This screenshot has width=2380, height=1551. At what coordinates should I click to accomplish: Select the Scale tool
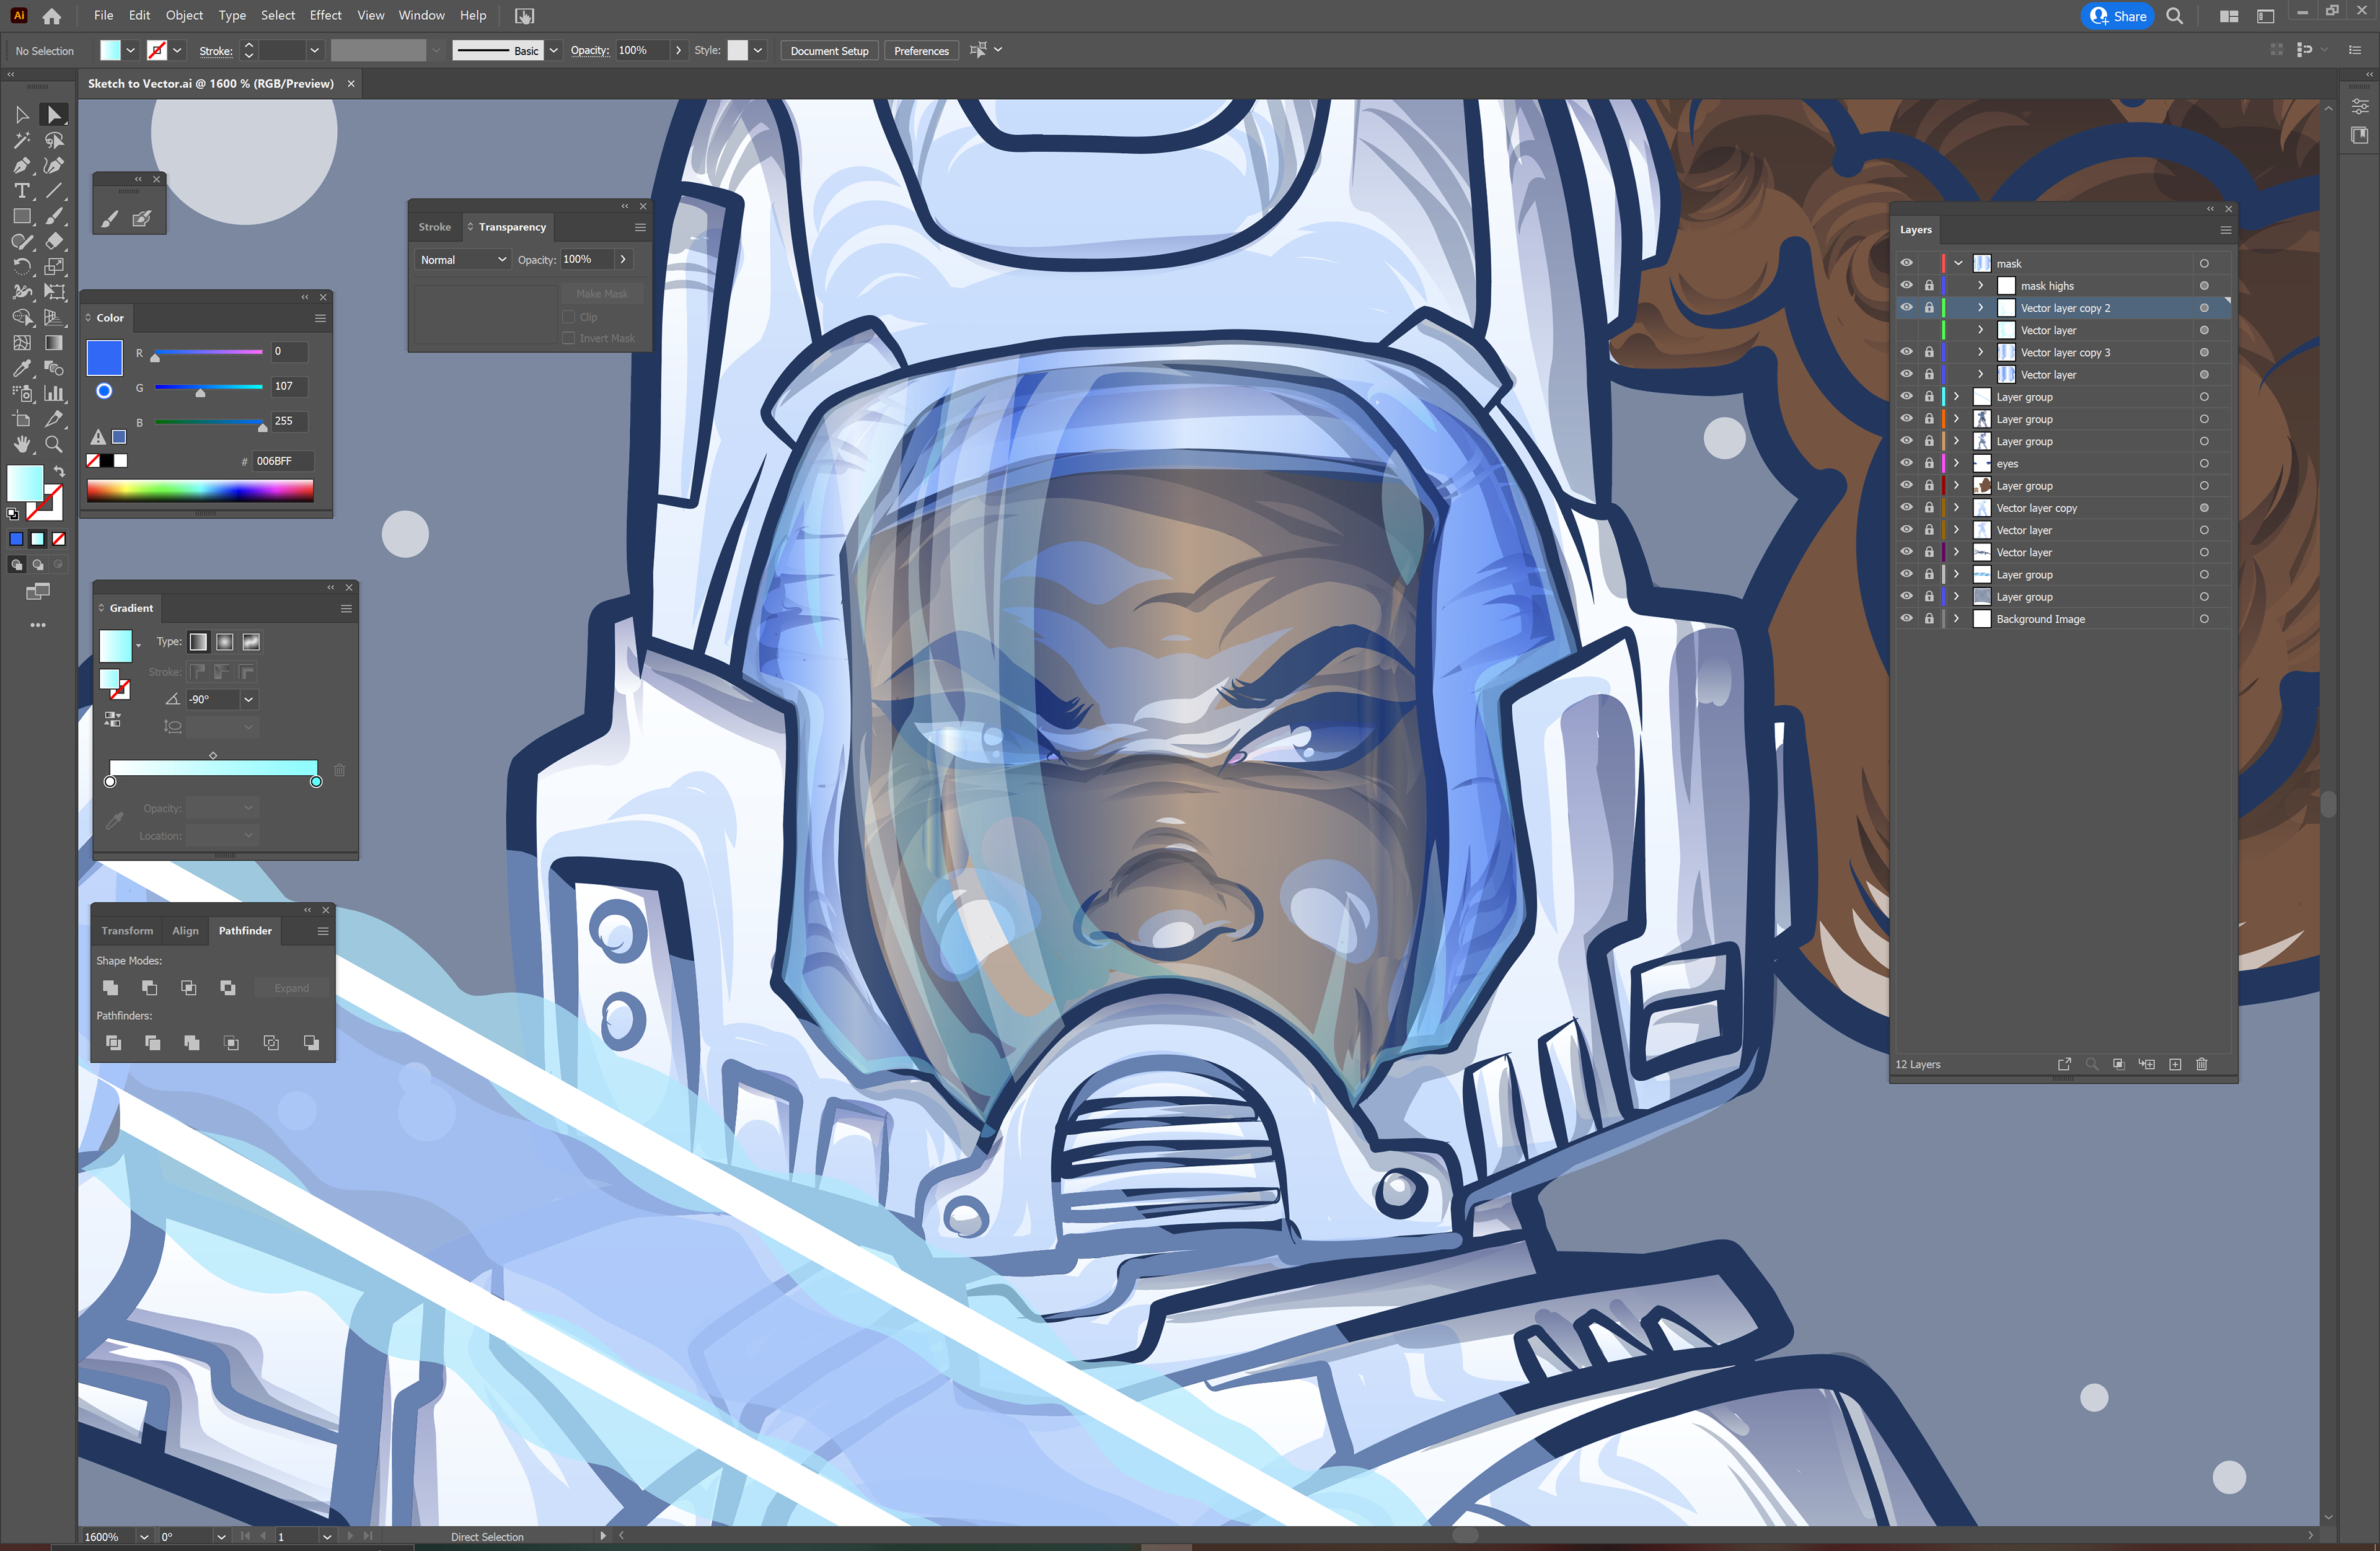54,267
